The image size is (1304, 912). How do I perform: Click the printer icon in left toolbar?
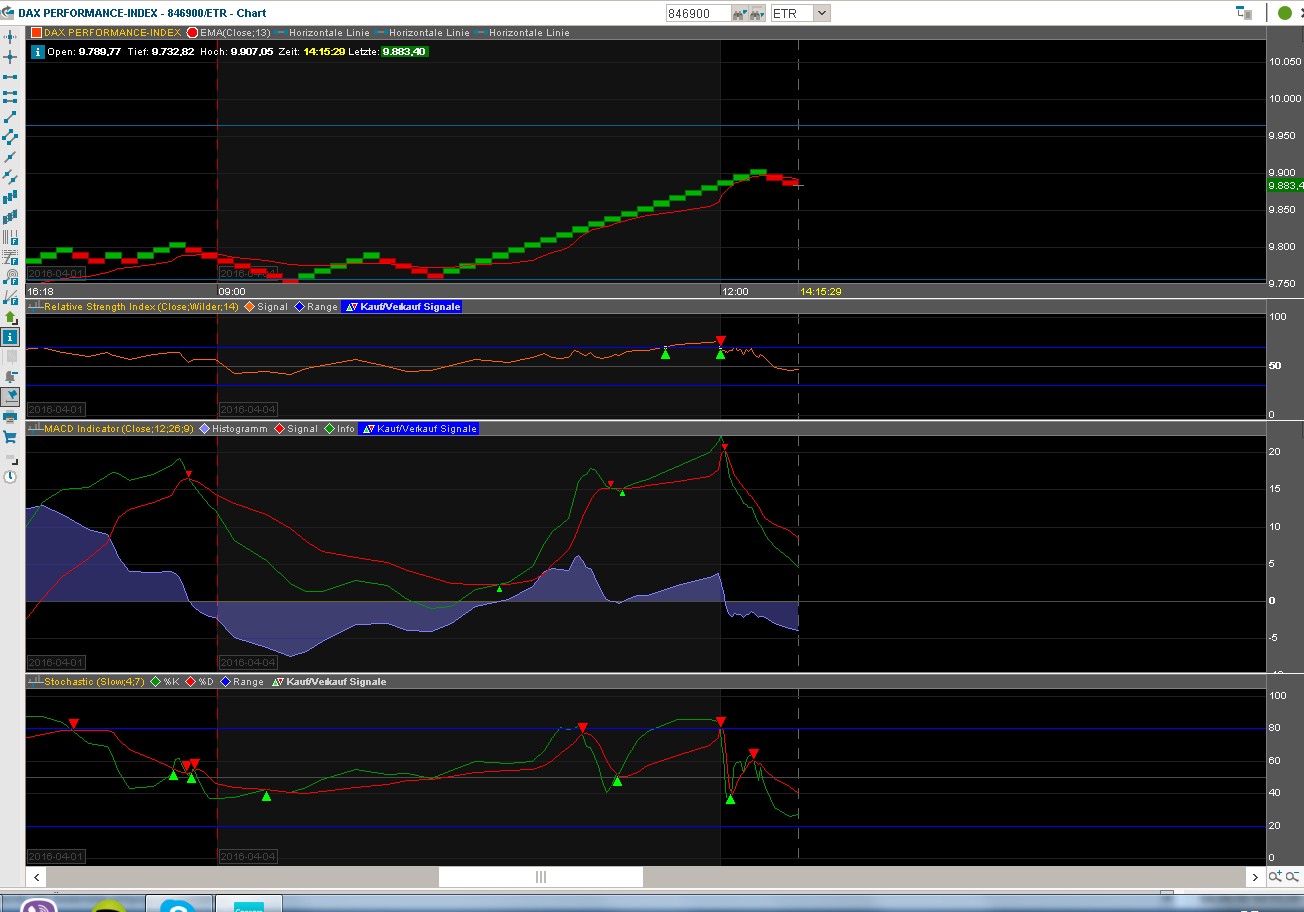[x=11, y=416]
